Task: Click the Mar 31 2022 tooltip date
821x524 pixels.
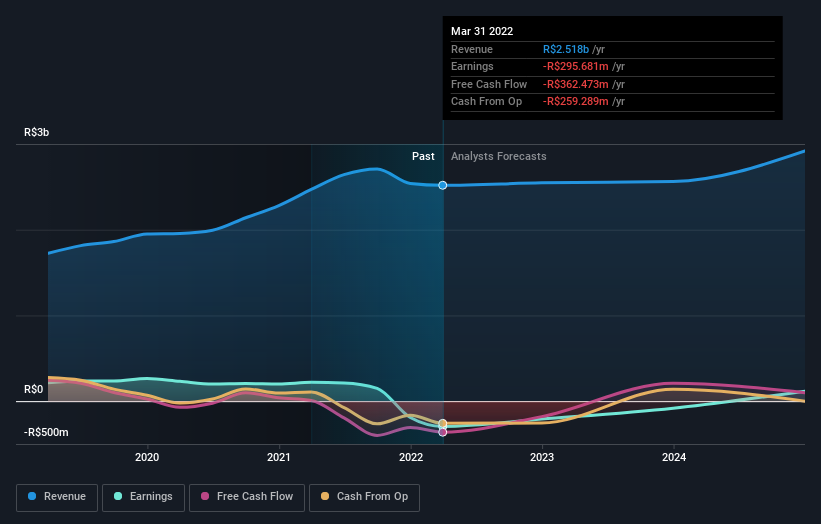Action: (482, 31)
